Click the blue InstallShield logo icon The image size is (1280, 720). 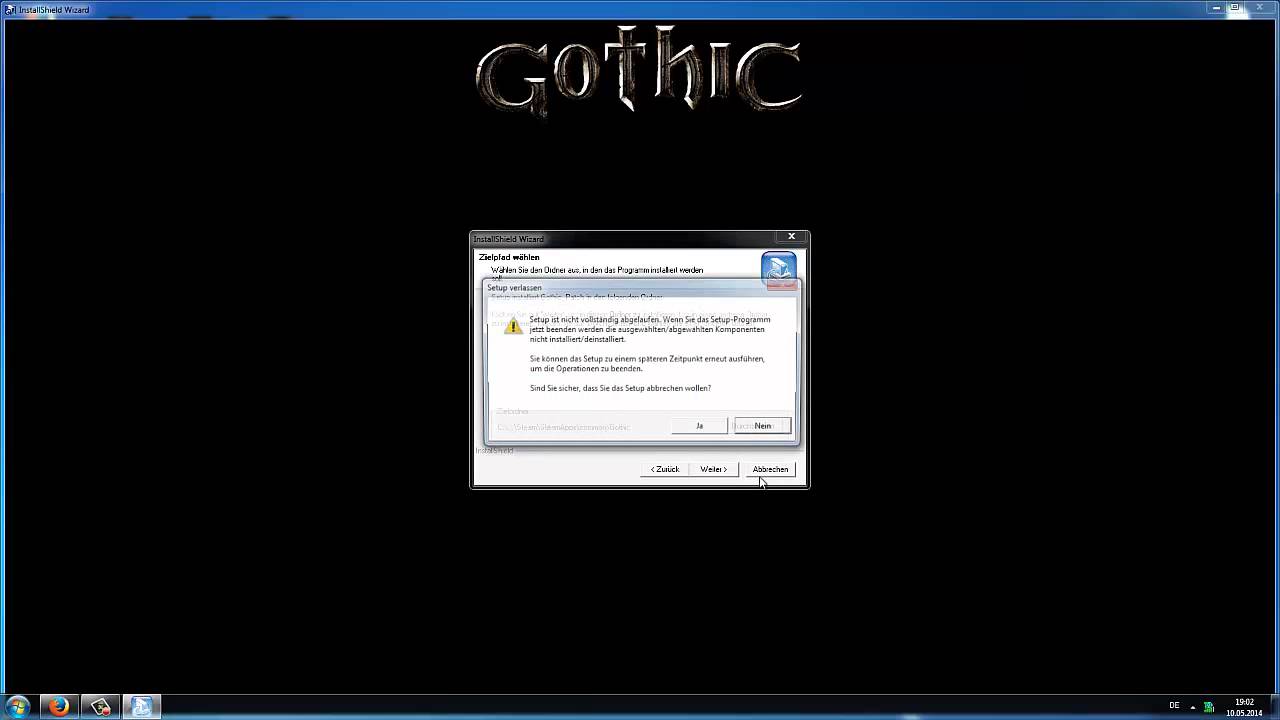coord(779,269)
